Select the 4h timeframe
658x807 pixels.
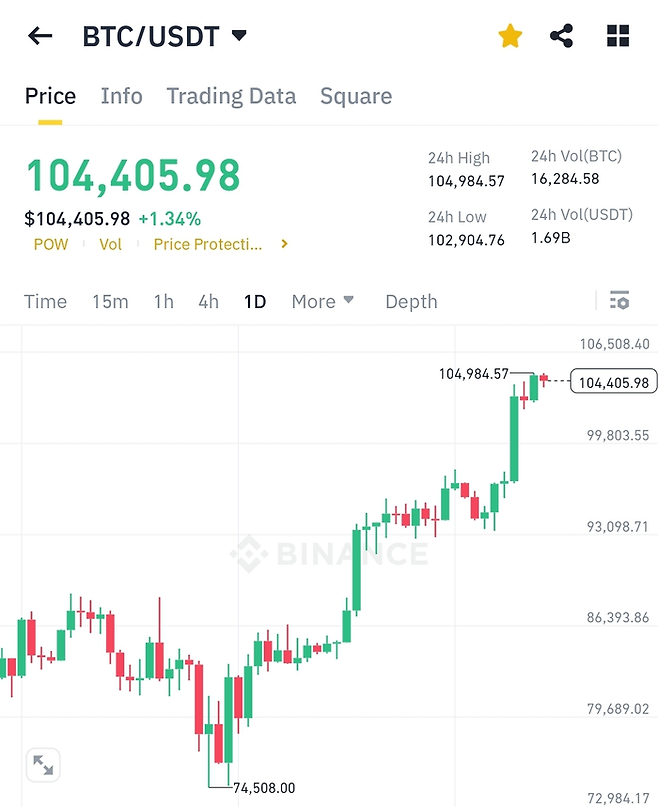coord(208,301)
